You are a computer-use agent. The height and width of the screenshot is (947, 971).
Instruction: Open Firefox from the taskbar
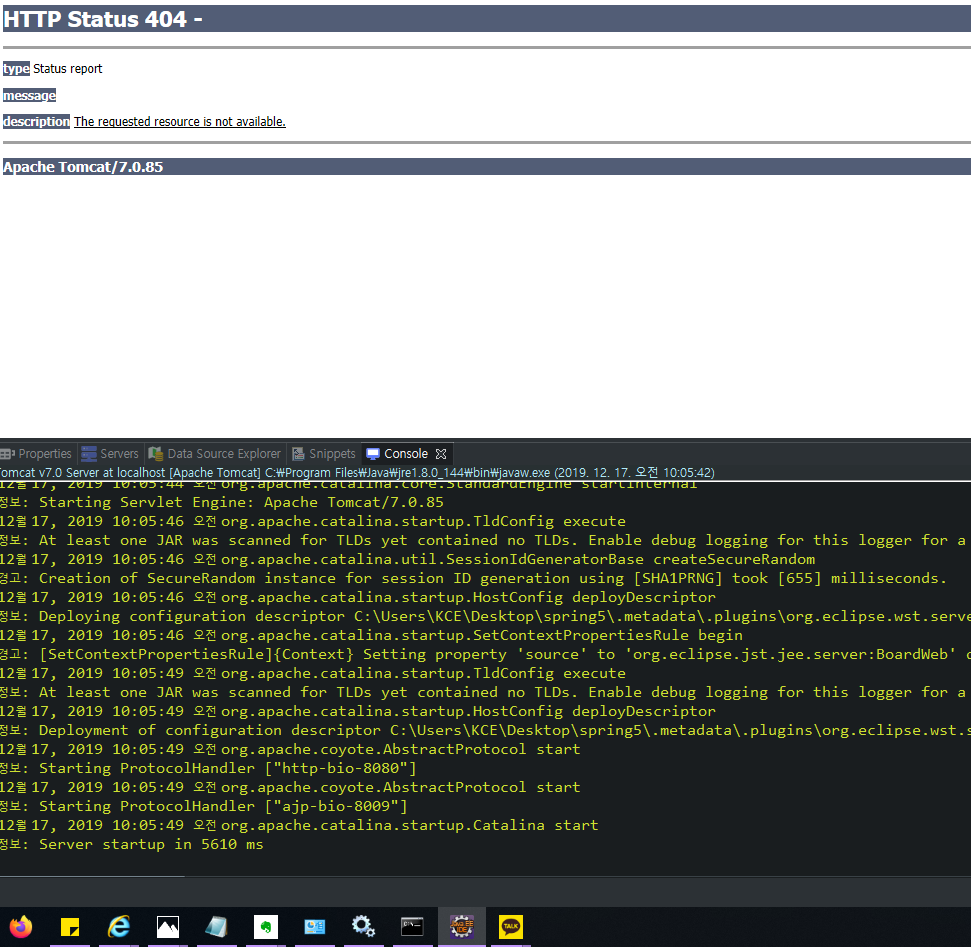coord(21,927)
